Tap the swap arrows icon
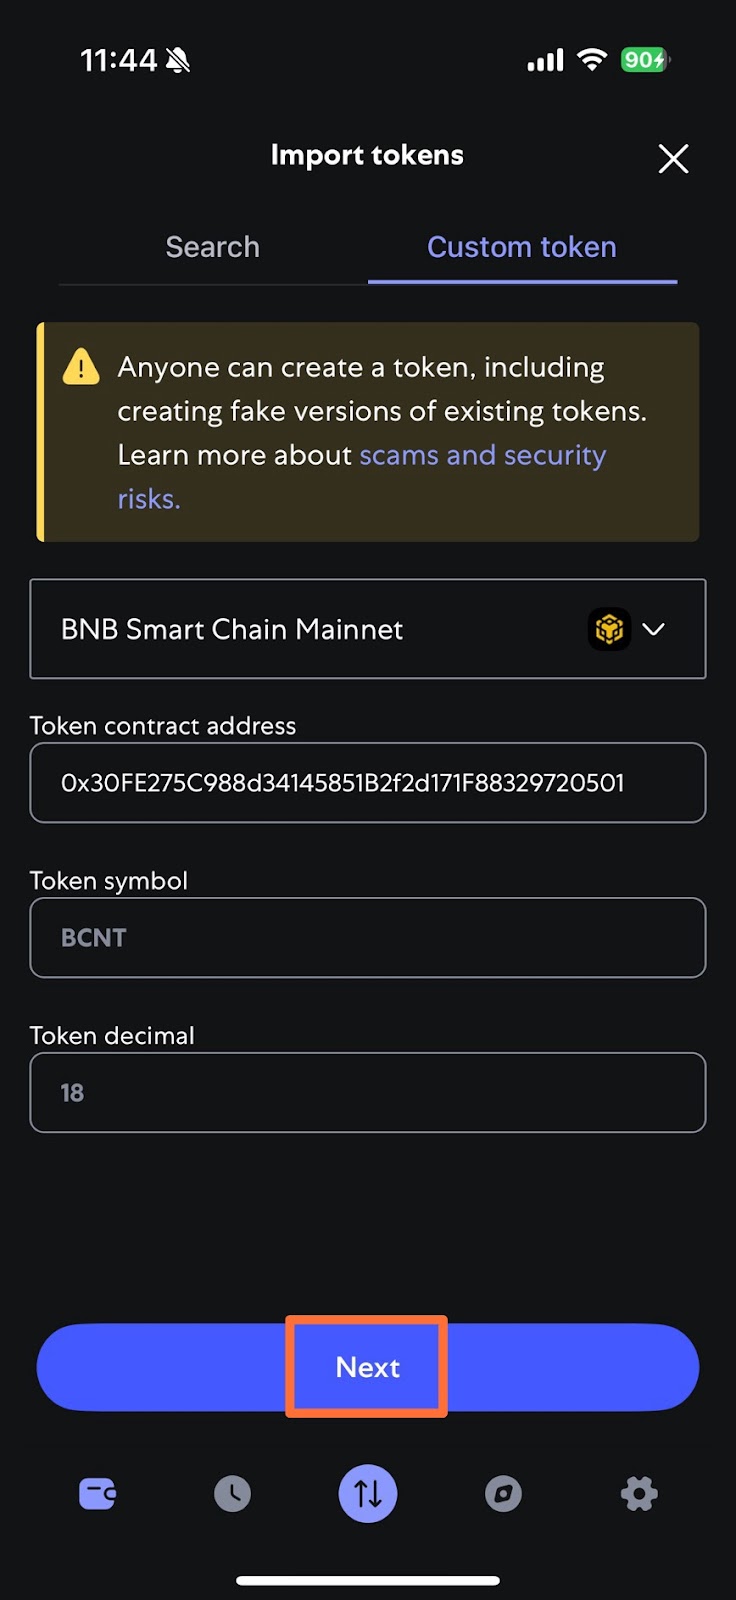736x1600 pixels. coord(368,1494)
